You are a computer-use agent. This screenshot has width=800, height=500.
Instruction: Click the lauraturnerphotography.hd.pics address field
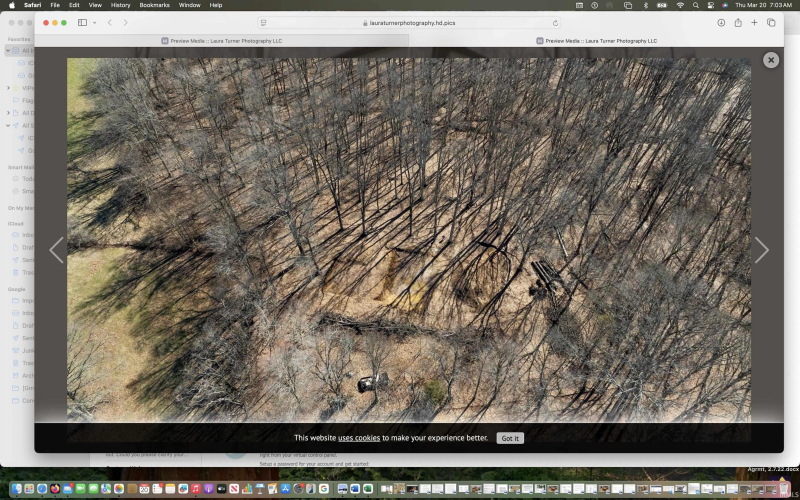tap(409, 23)
